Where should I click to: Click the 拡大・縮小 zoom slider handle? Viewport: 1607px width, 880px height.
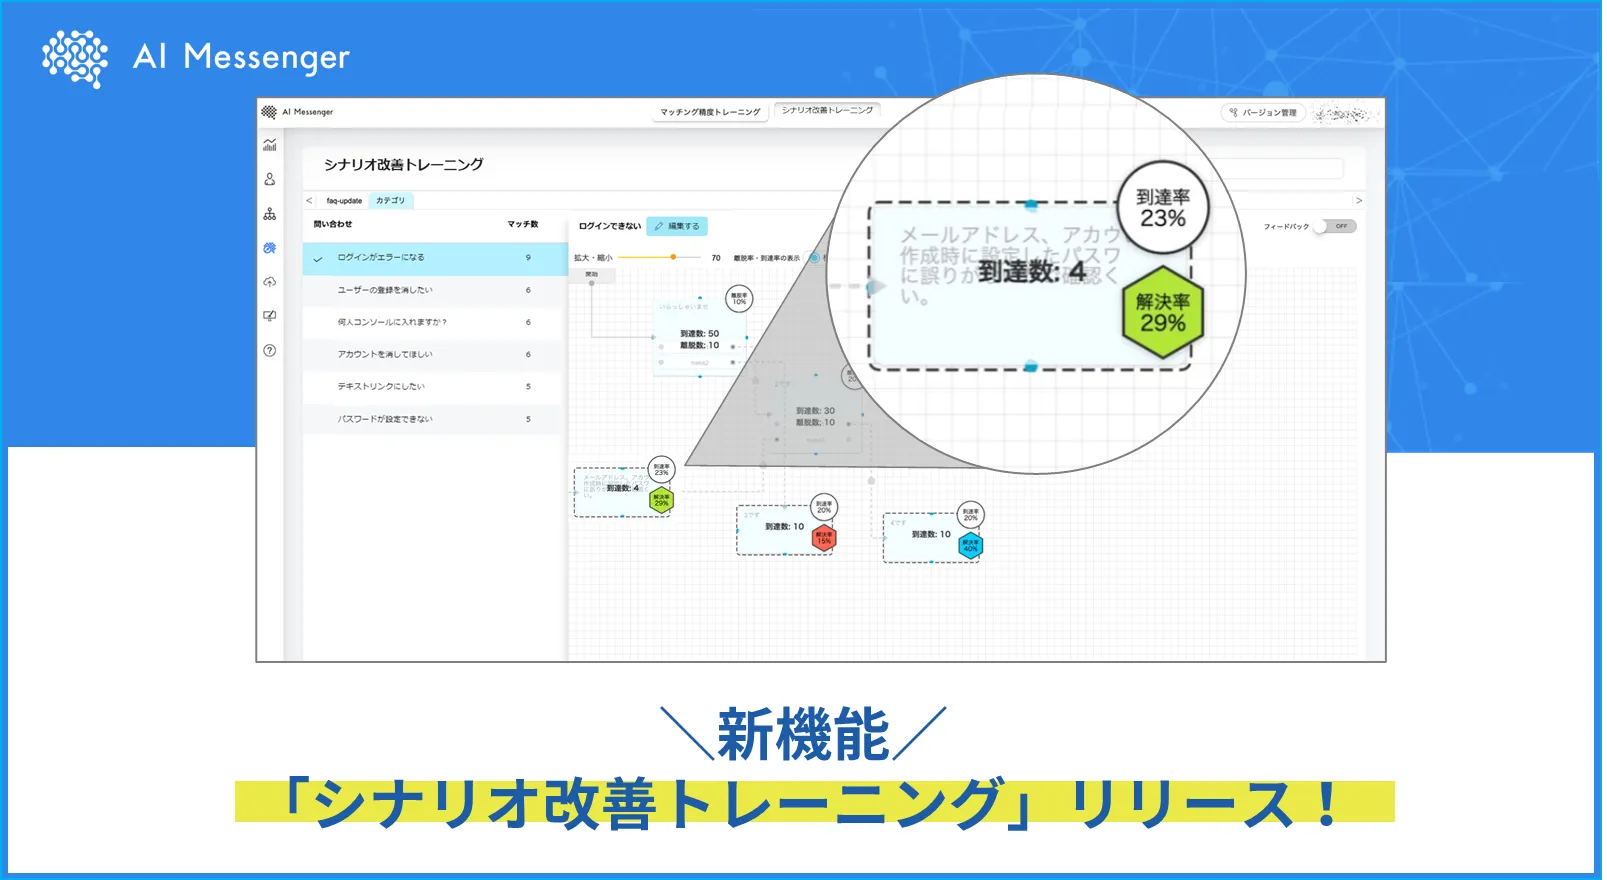pyautogui.click(x=673, y=257)
